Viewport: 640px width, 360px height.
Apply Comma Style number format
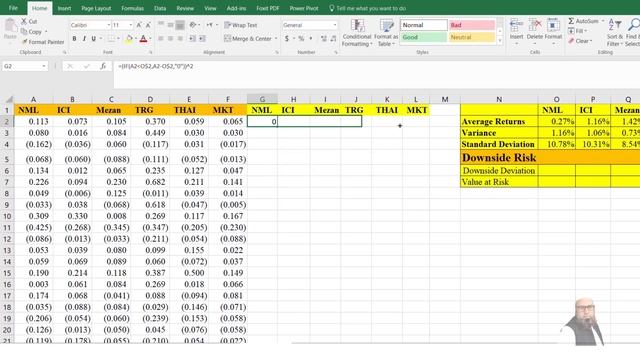click(311, 38)
